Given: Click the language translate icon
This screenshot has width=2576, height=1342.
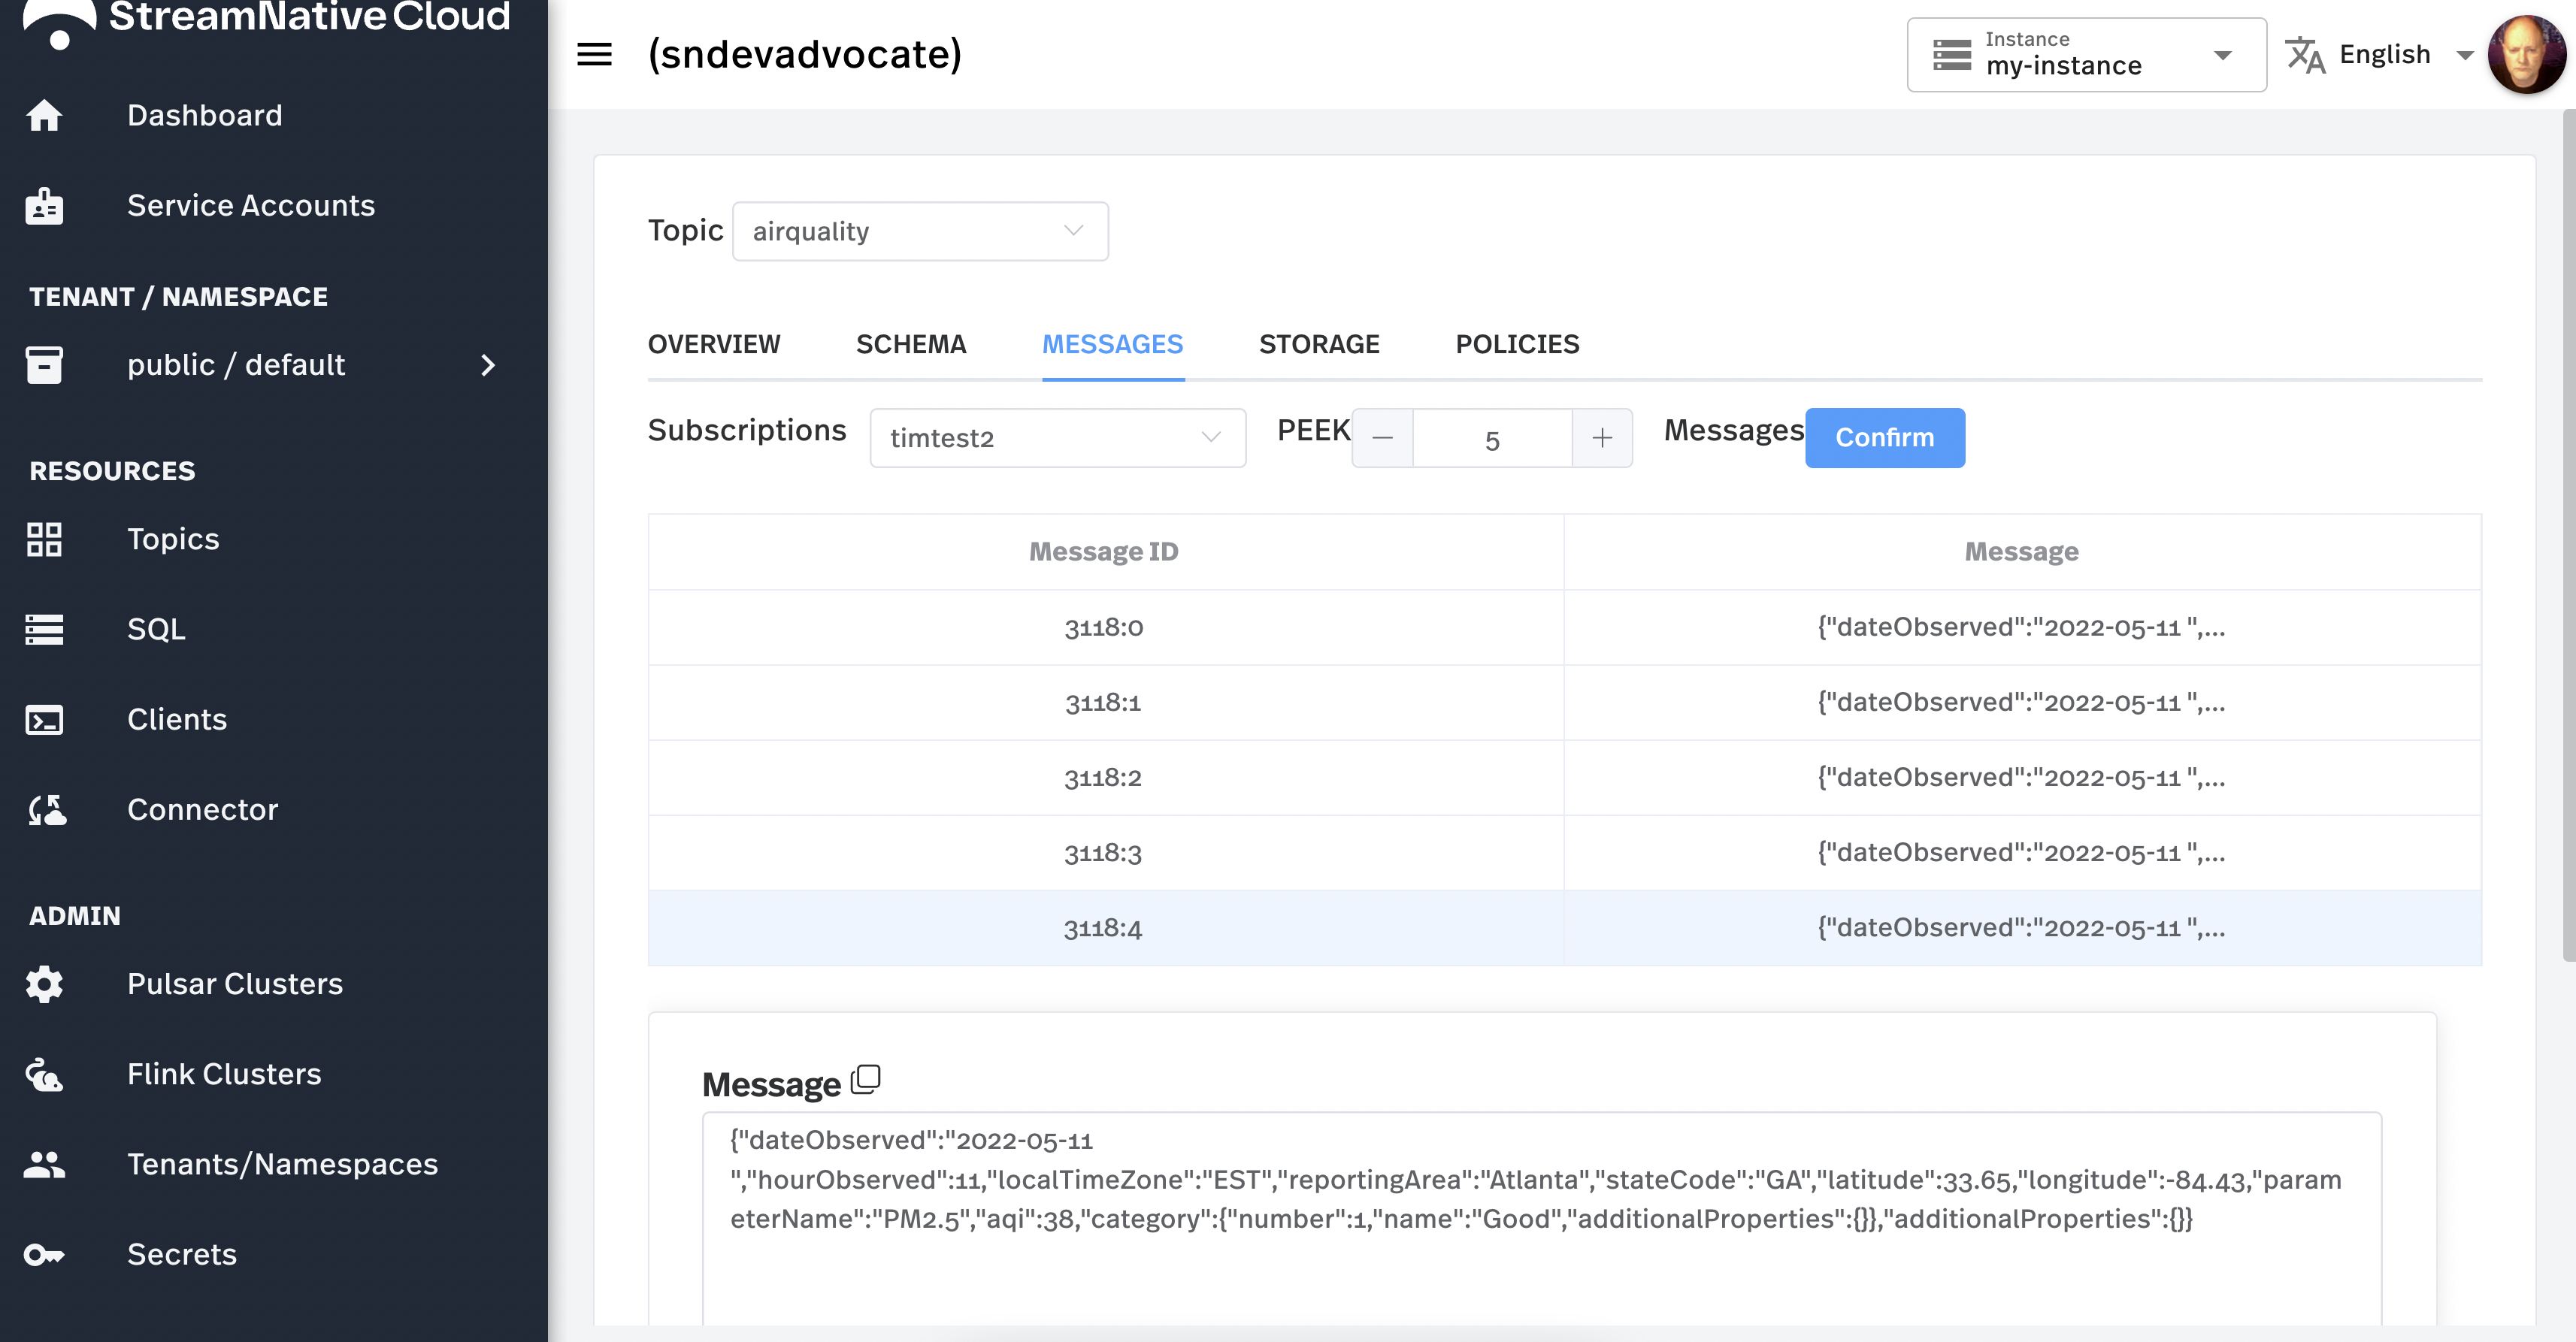Looking at the screenshot, I should click(x=2305, y=55).
